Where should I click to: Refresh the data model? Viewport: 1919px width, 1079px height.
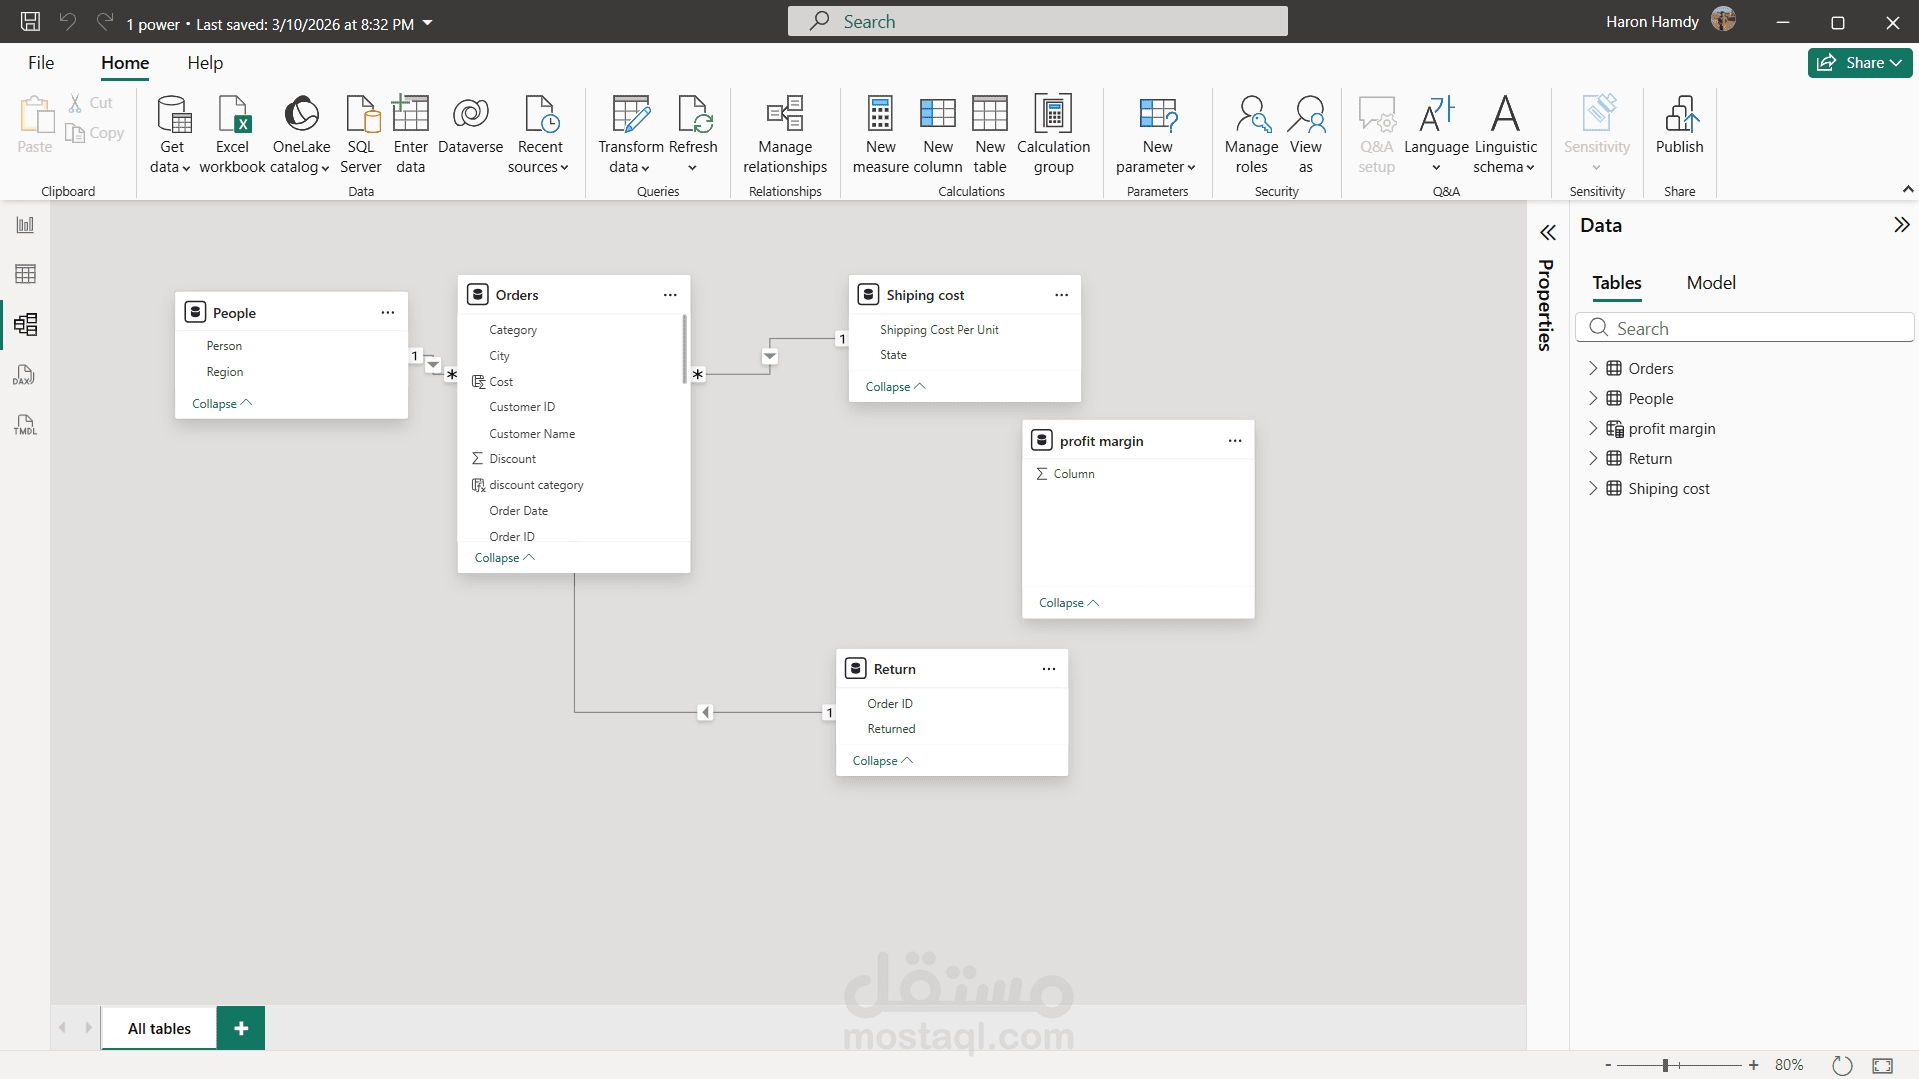(693, 135)
